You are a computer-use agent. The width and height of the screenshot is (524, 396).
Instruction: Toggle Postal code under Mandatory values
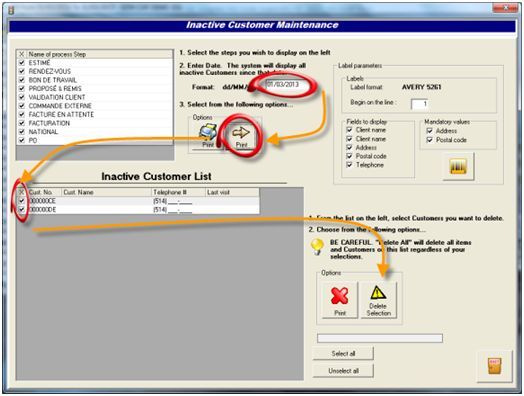(430, 140)
